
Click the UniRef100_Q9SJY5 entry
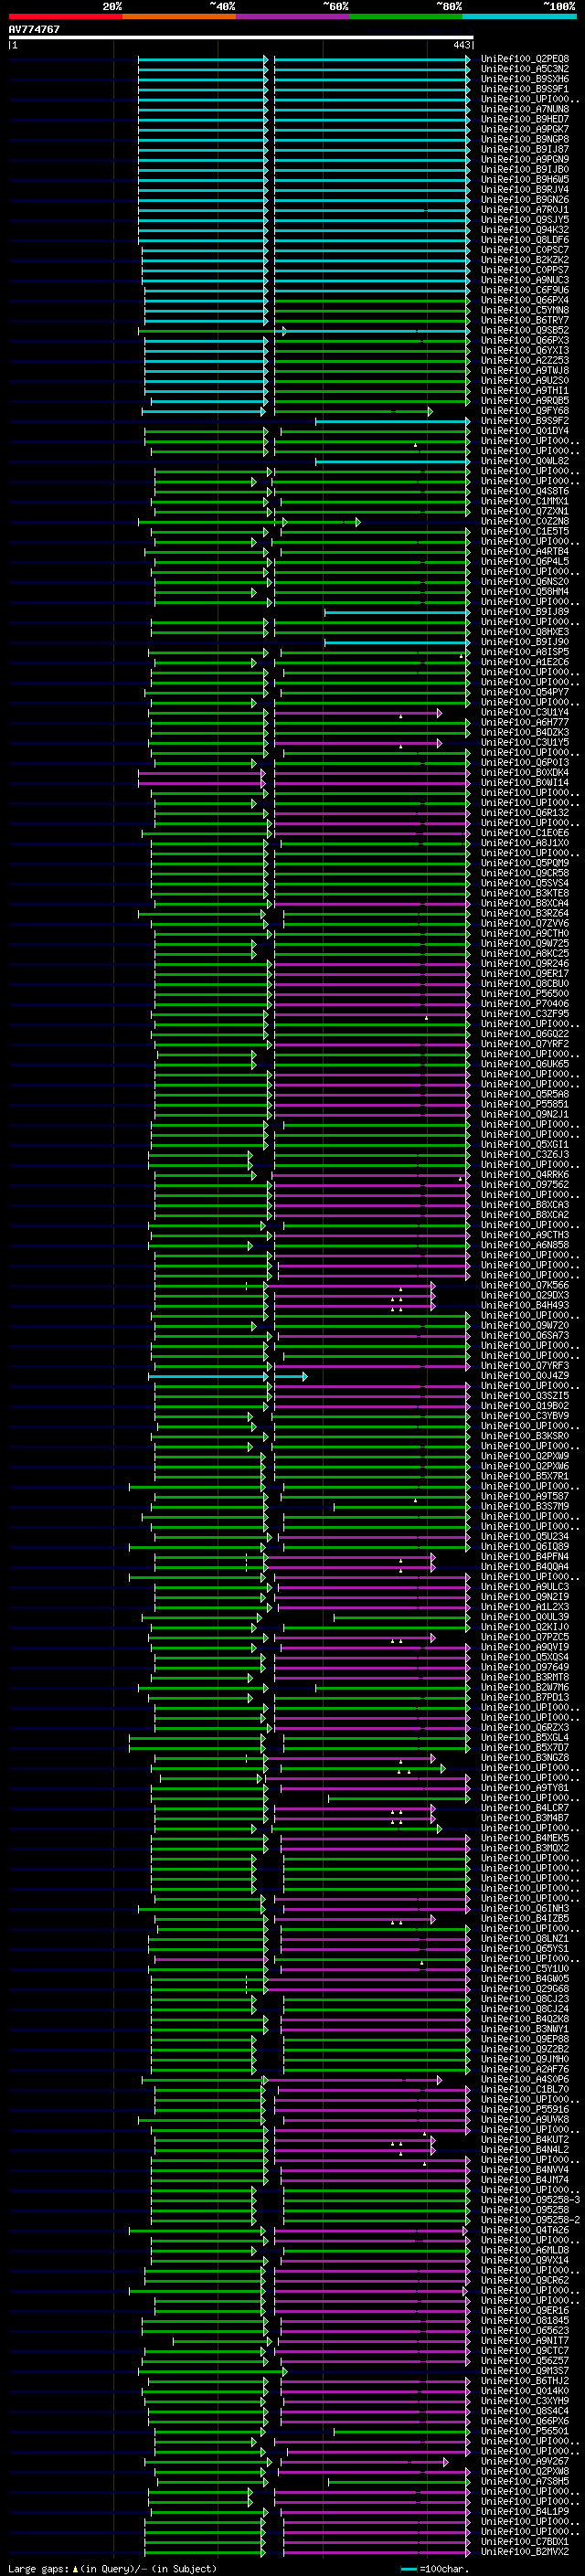525,219
